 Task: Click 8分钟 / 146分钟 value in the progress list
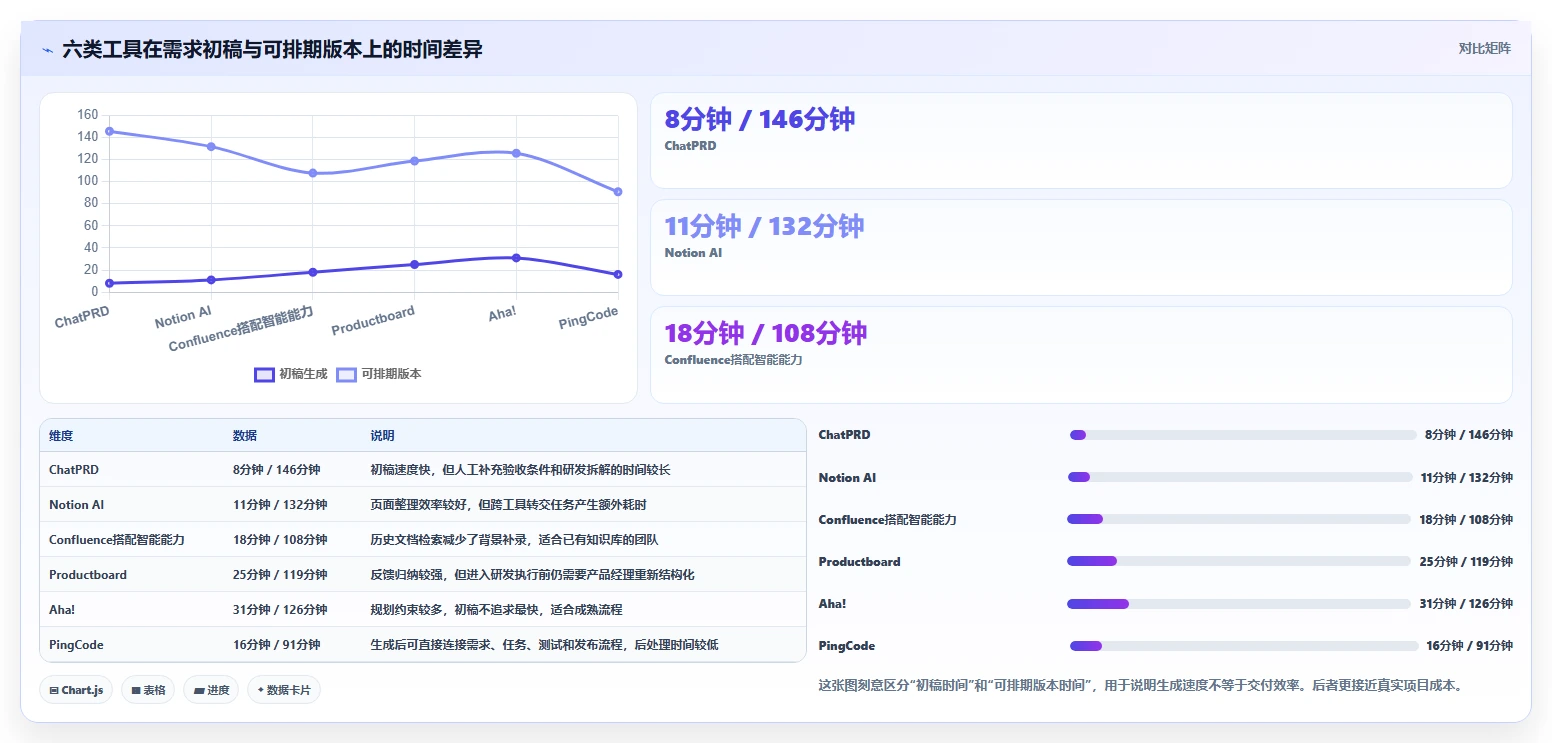(1468, 435)
